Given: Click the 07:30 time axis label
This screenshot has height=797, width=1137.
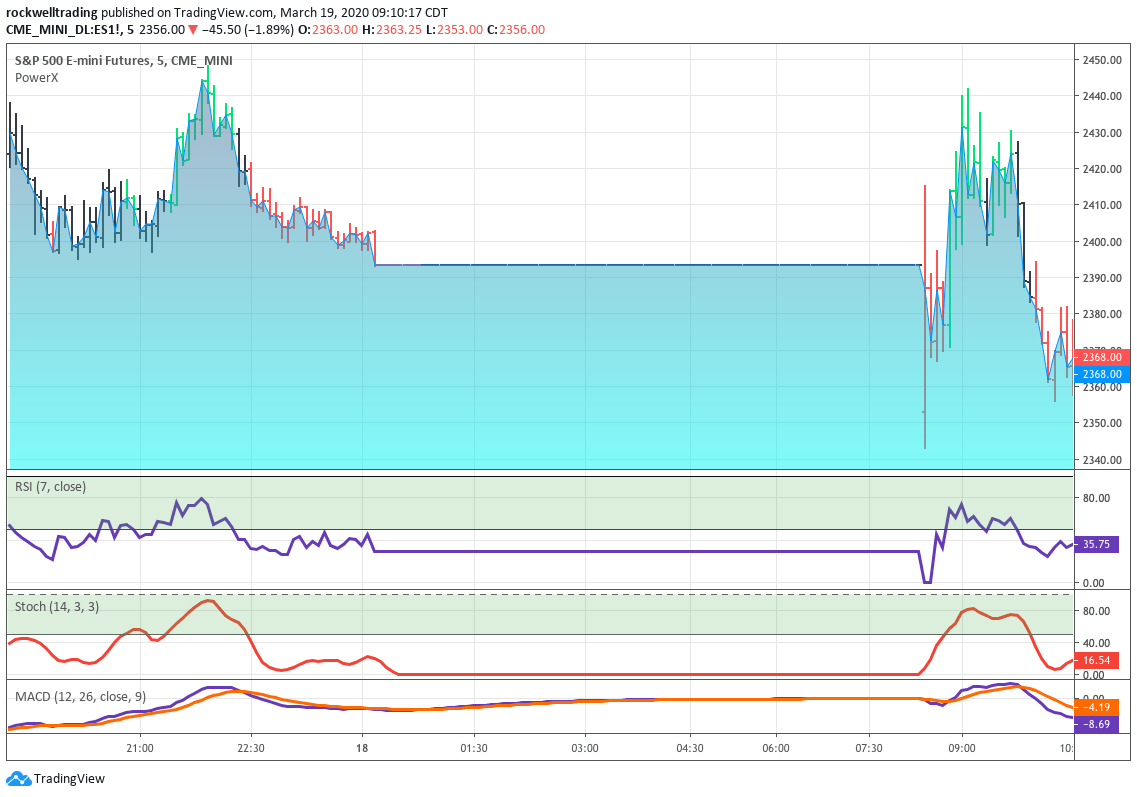Looking at the screenshot, I should point(869,748).
